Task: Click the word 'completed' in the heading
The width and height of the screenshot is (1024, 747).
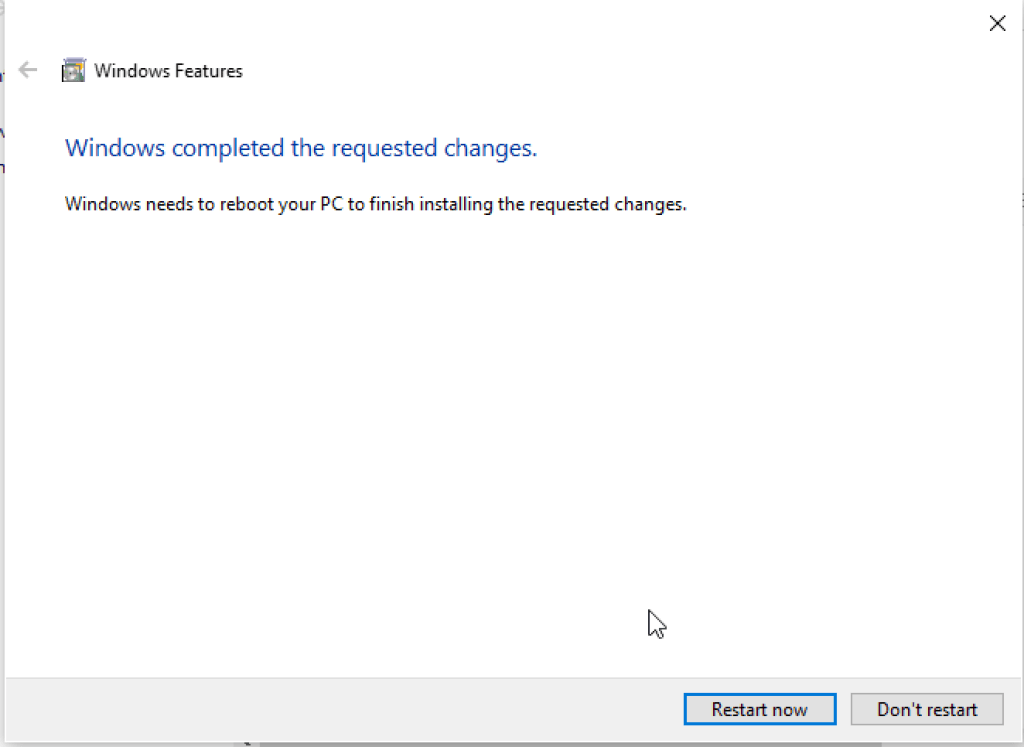Action: pyautogui.click(x=228, y=148)
